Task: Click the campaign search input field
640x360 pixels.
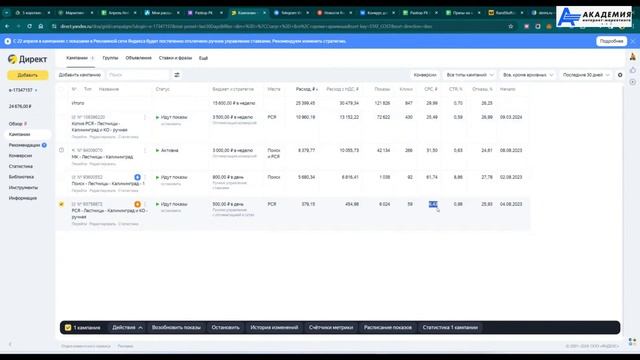Action: click(x=138, y=75)
